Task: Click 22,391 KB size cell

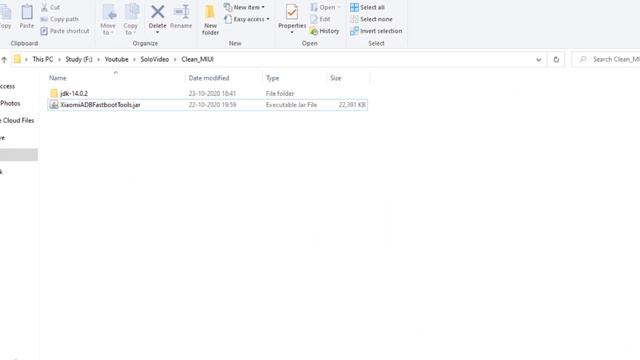Action: pyautogui.click(x=352, y=105)
